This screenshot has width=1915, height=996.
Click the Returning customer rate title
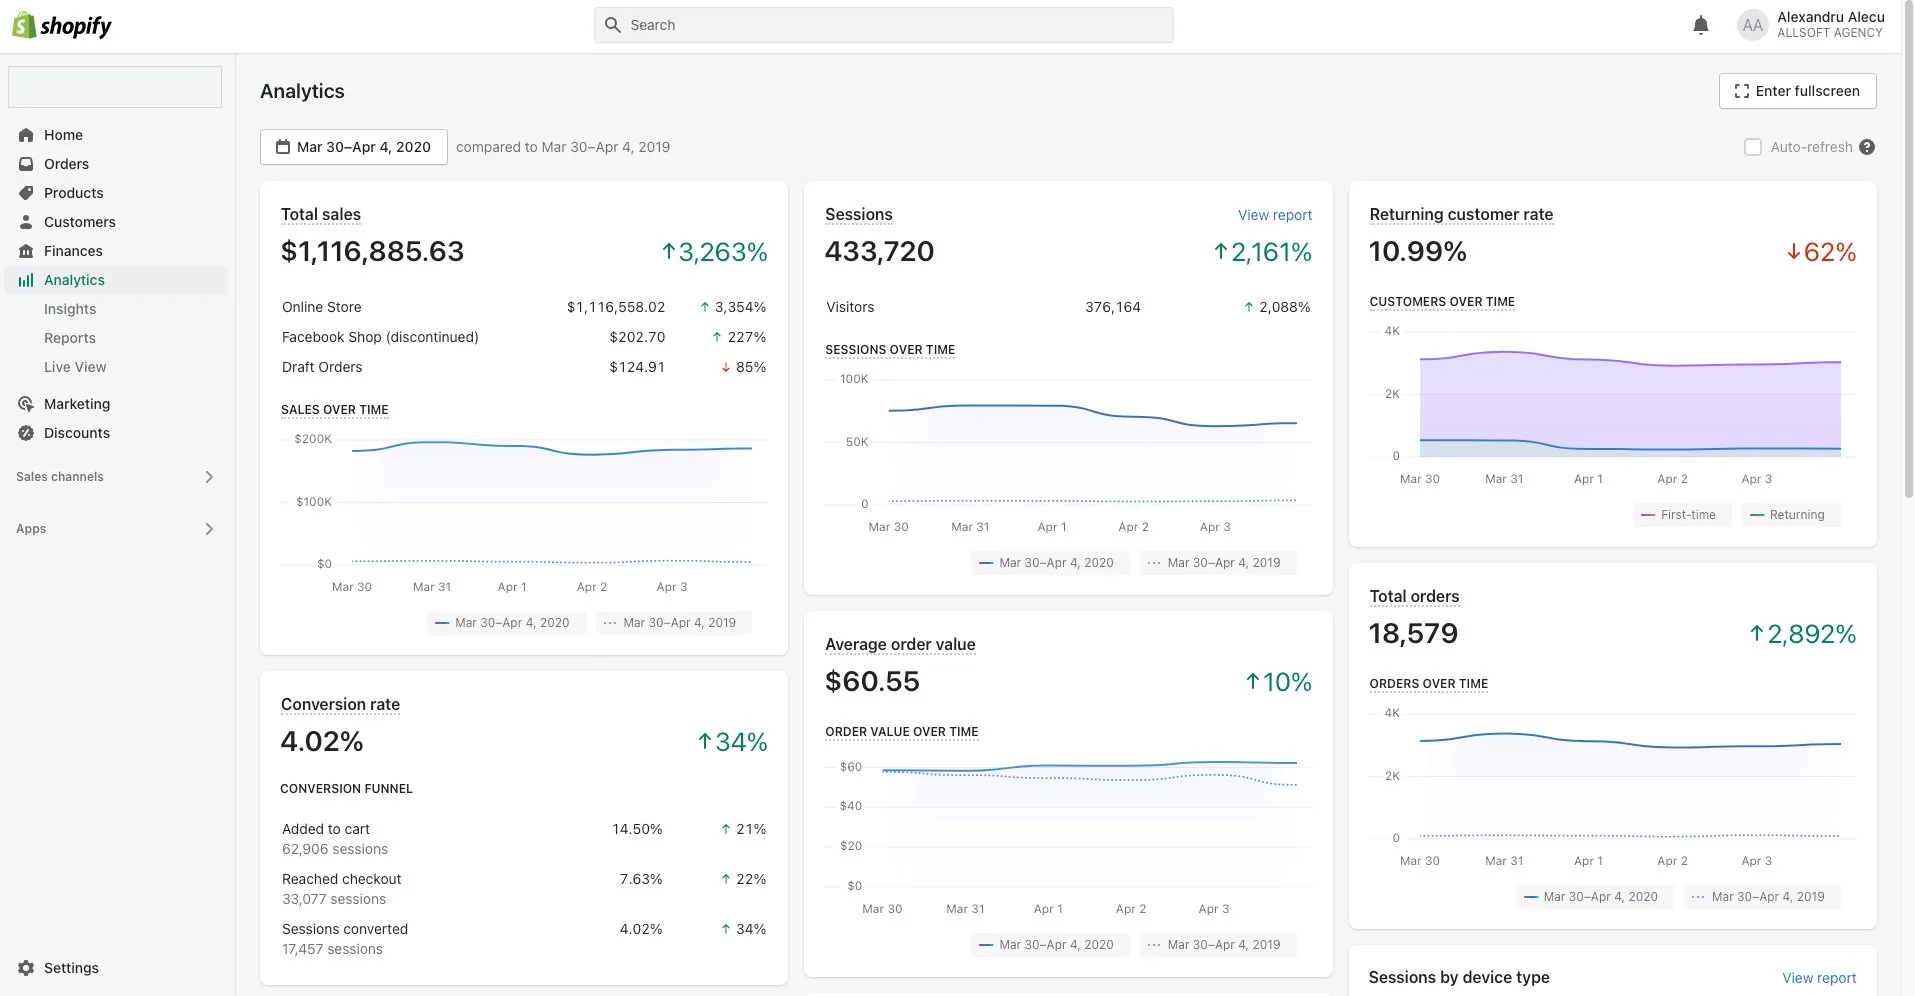pyautogui.click(x=1461, y=214)
